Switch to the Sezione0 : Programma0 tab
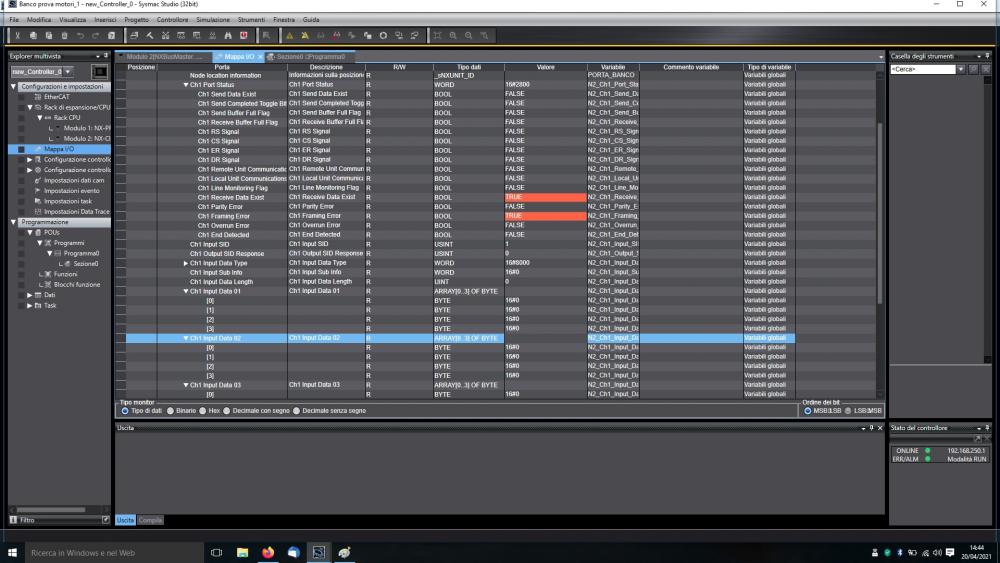 point(310,57)
